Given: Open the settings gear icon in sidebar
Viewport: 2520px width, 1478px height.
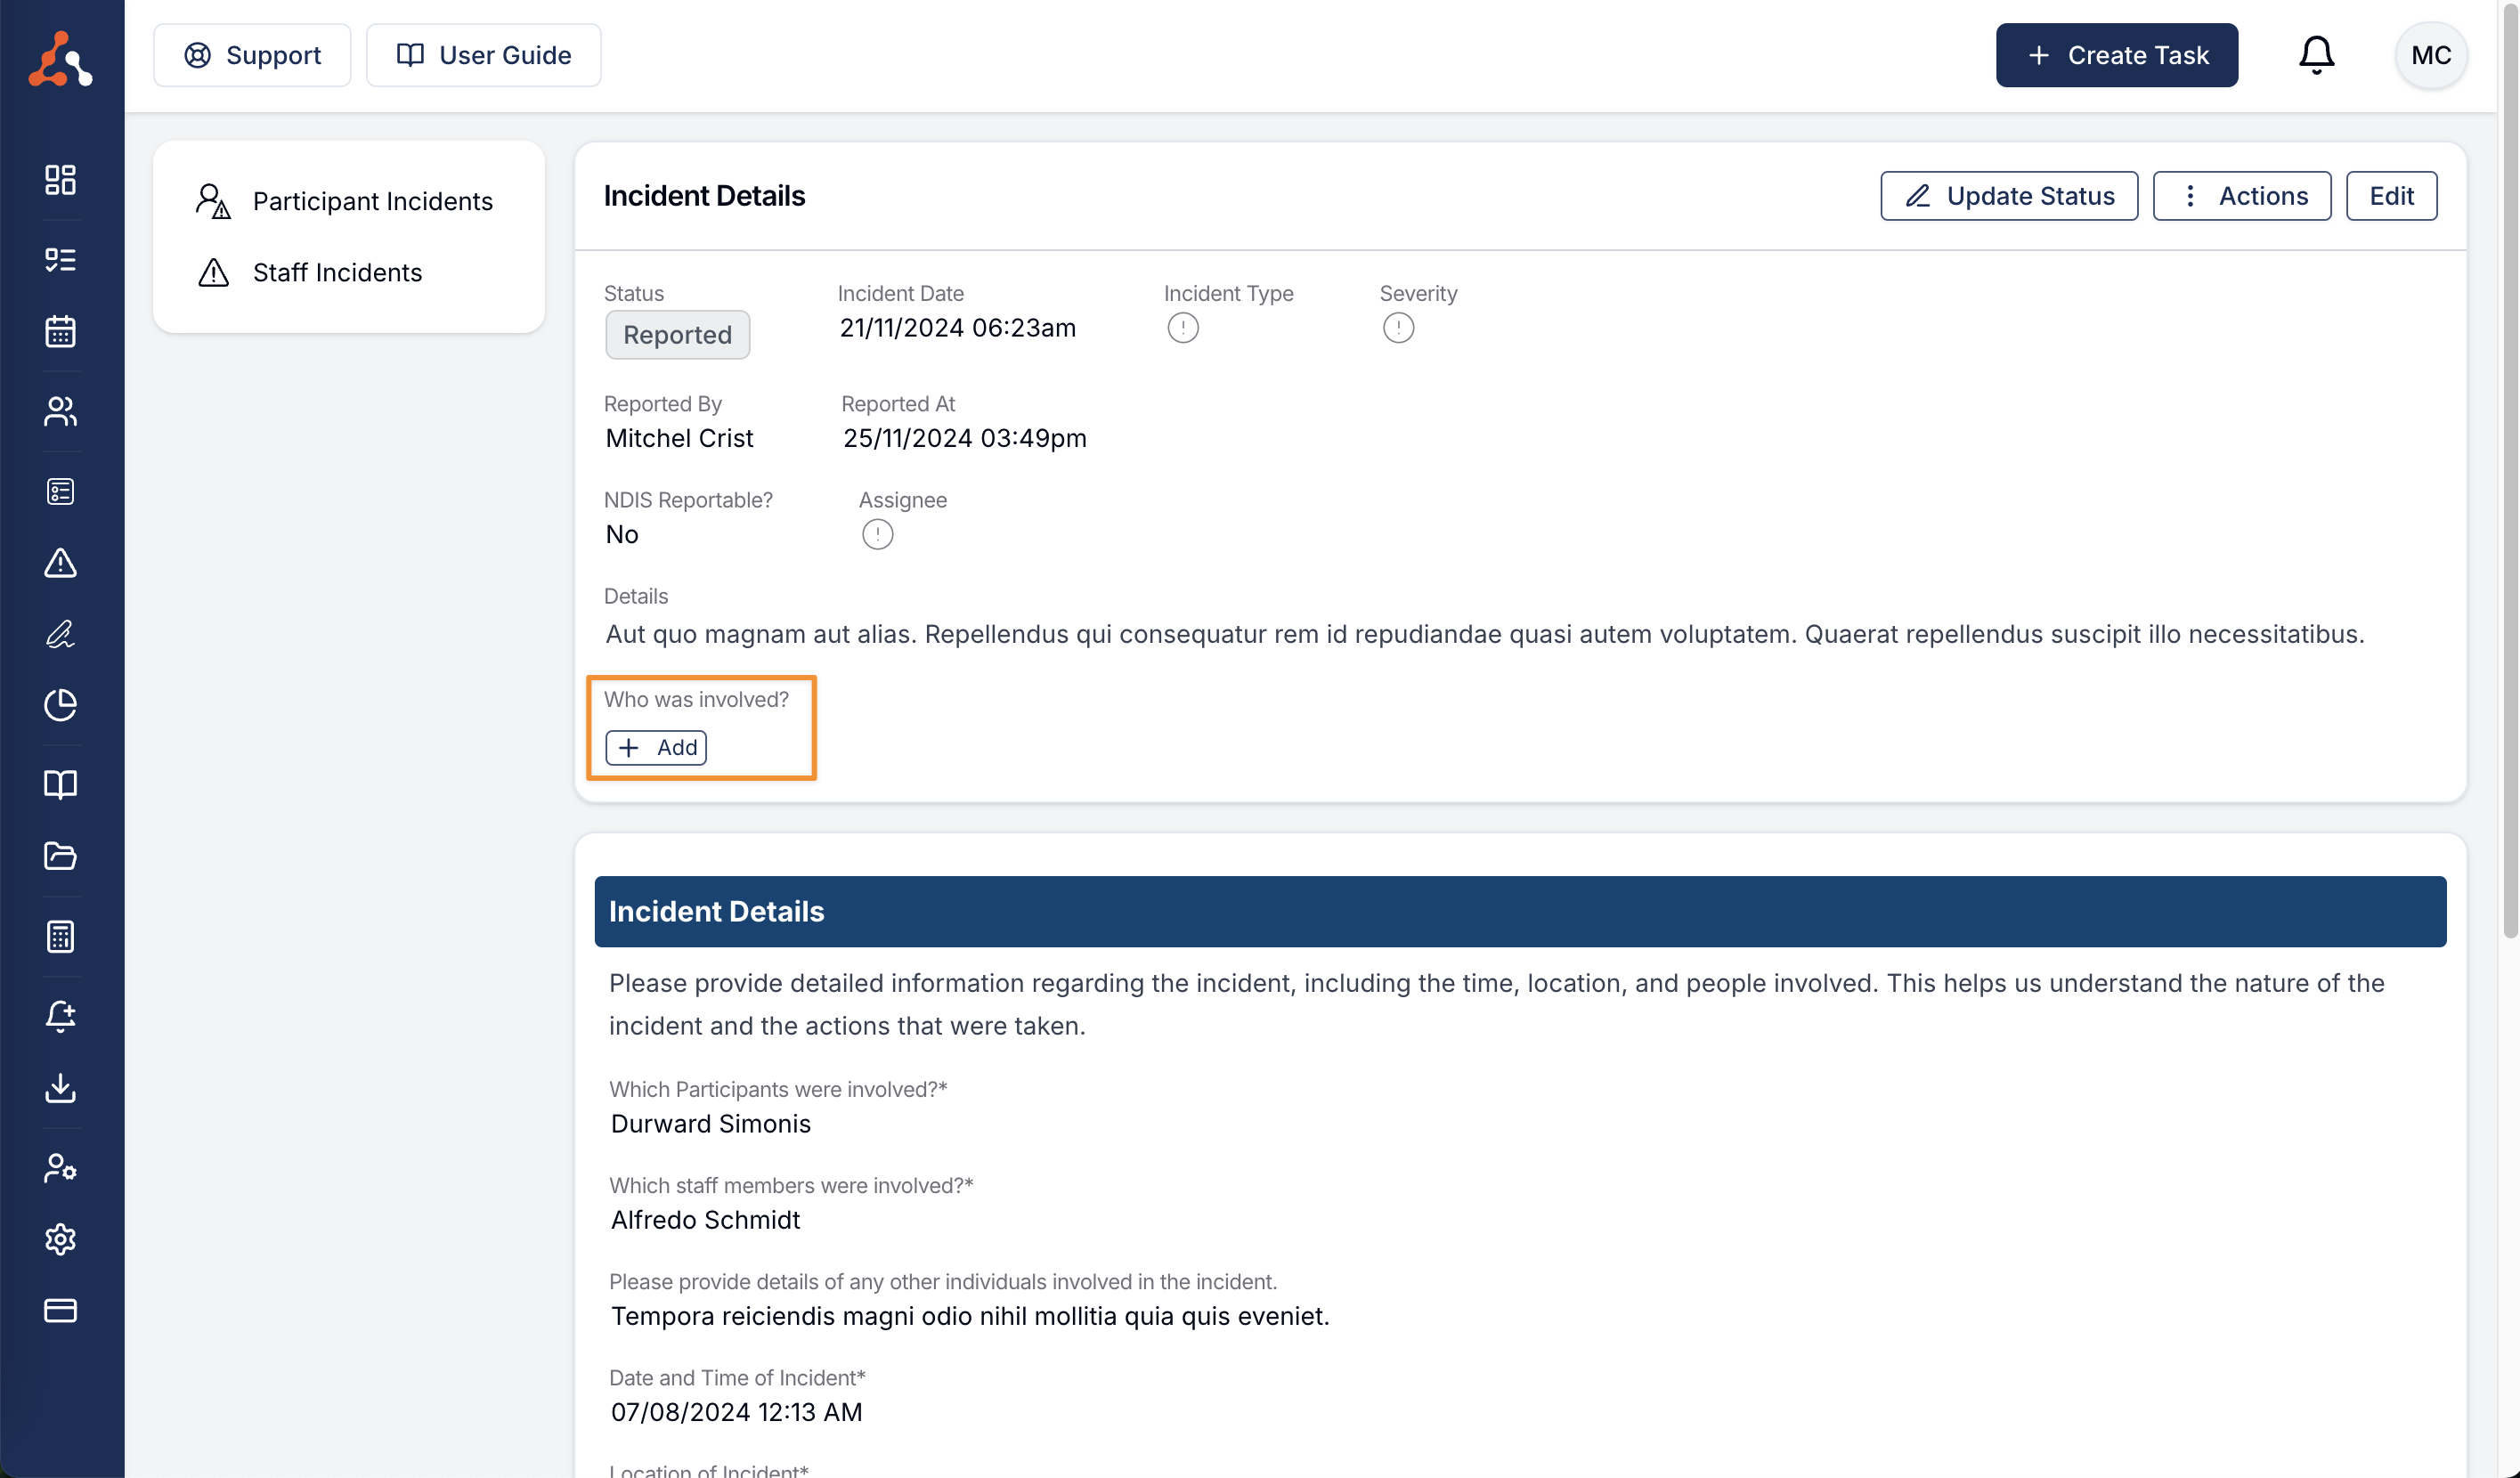Looking at the screenshot, I should pyautogui.click(x=60, y=1239).
